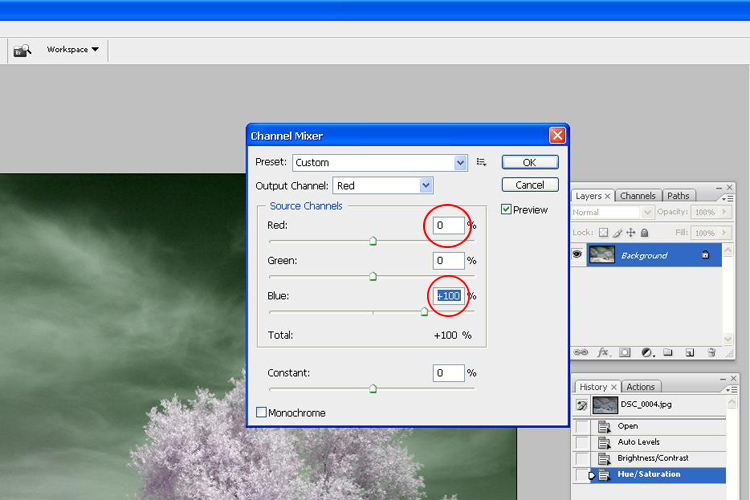Image resolution: width=750 pixels, height=500 pixels.
Task: Click the add layer mask icon
Action: pos(625,352)
